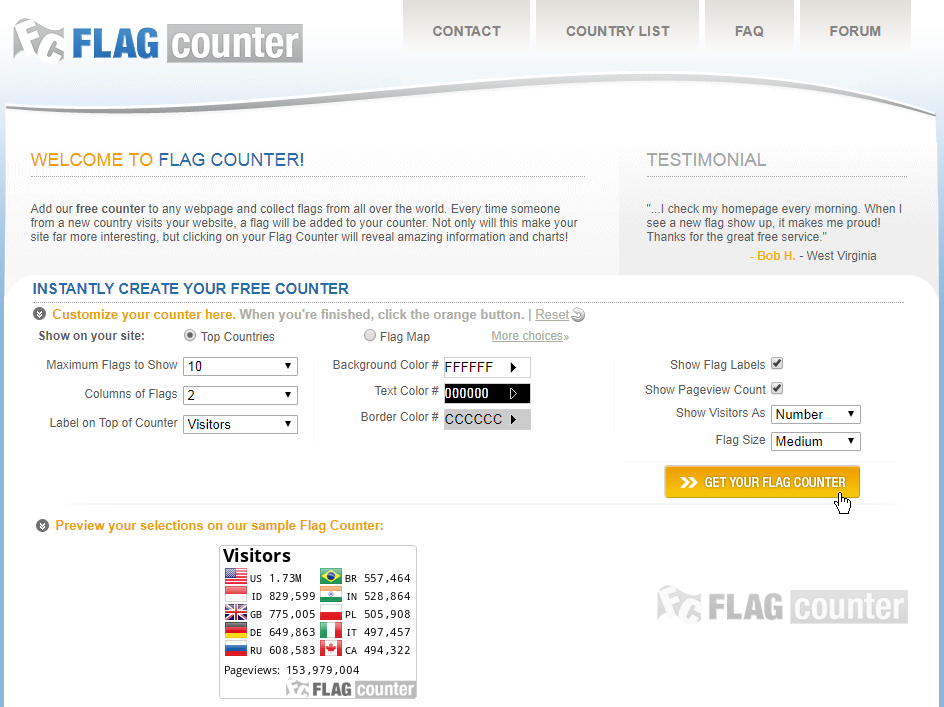Screen dimensions: 944x707
Task: Click the Background Color FFFFFF swatch field
Action: (x=487, y=367)
